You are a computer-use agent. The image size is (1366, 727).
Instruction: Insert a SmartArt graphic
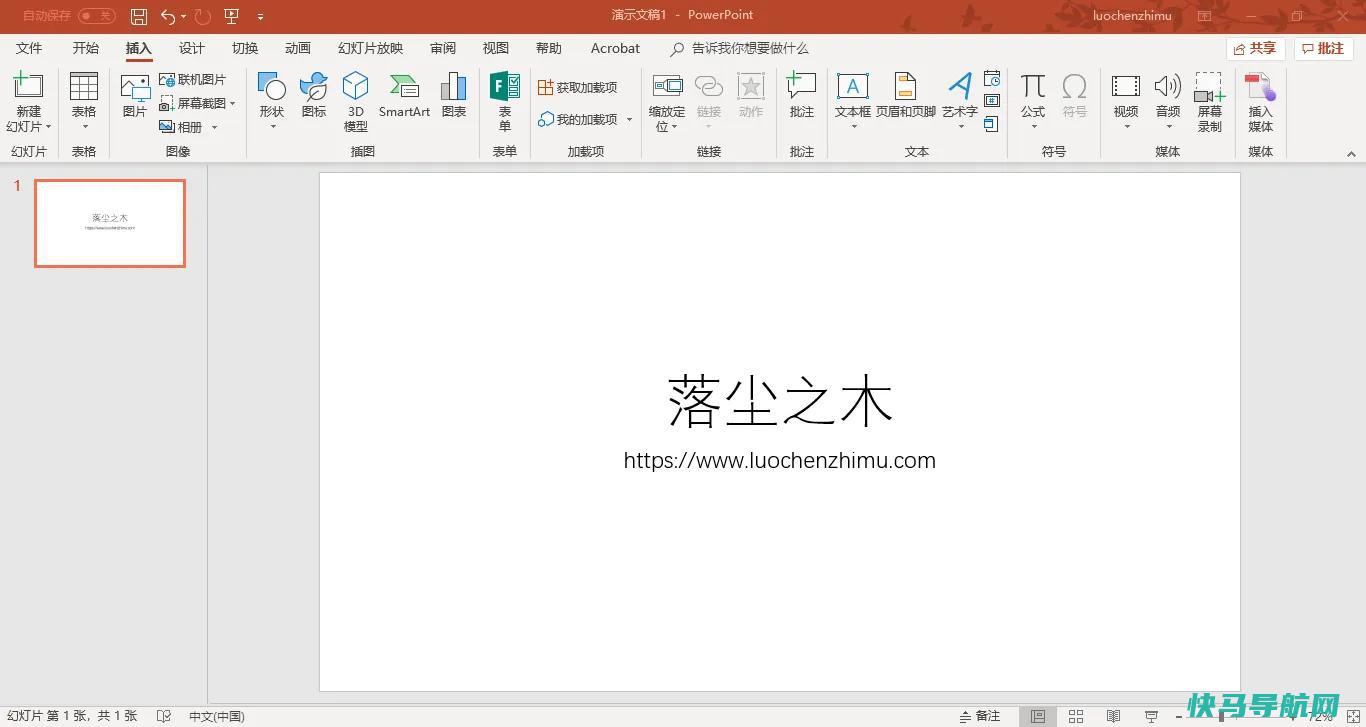[404, 97]
